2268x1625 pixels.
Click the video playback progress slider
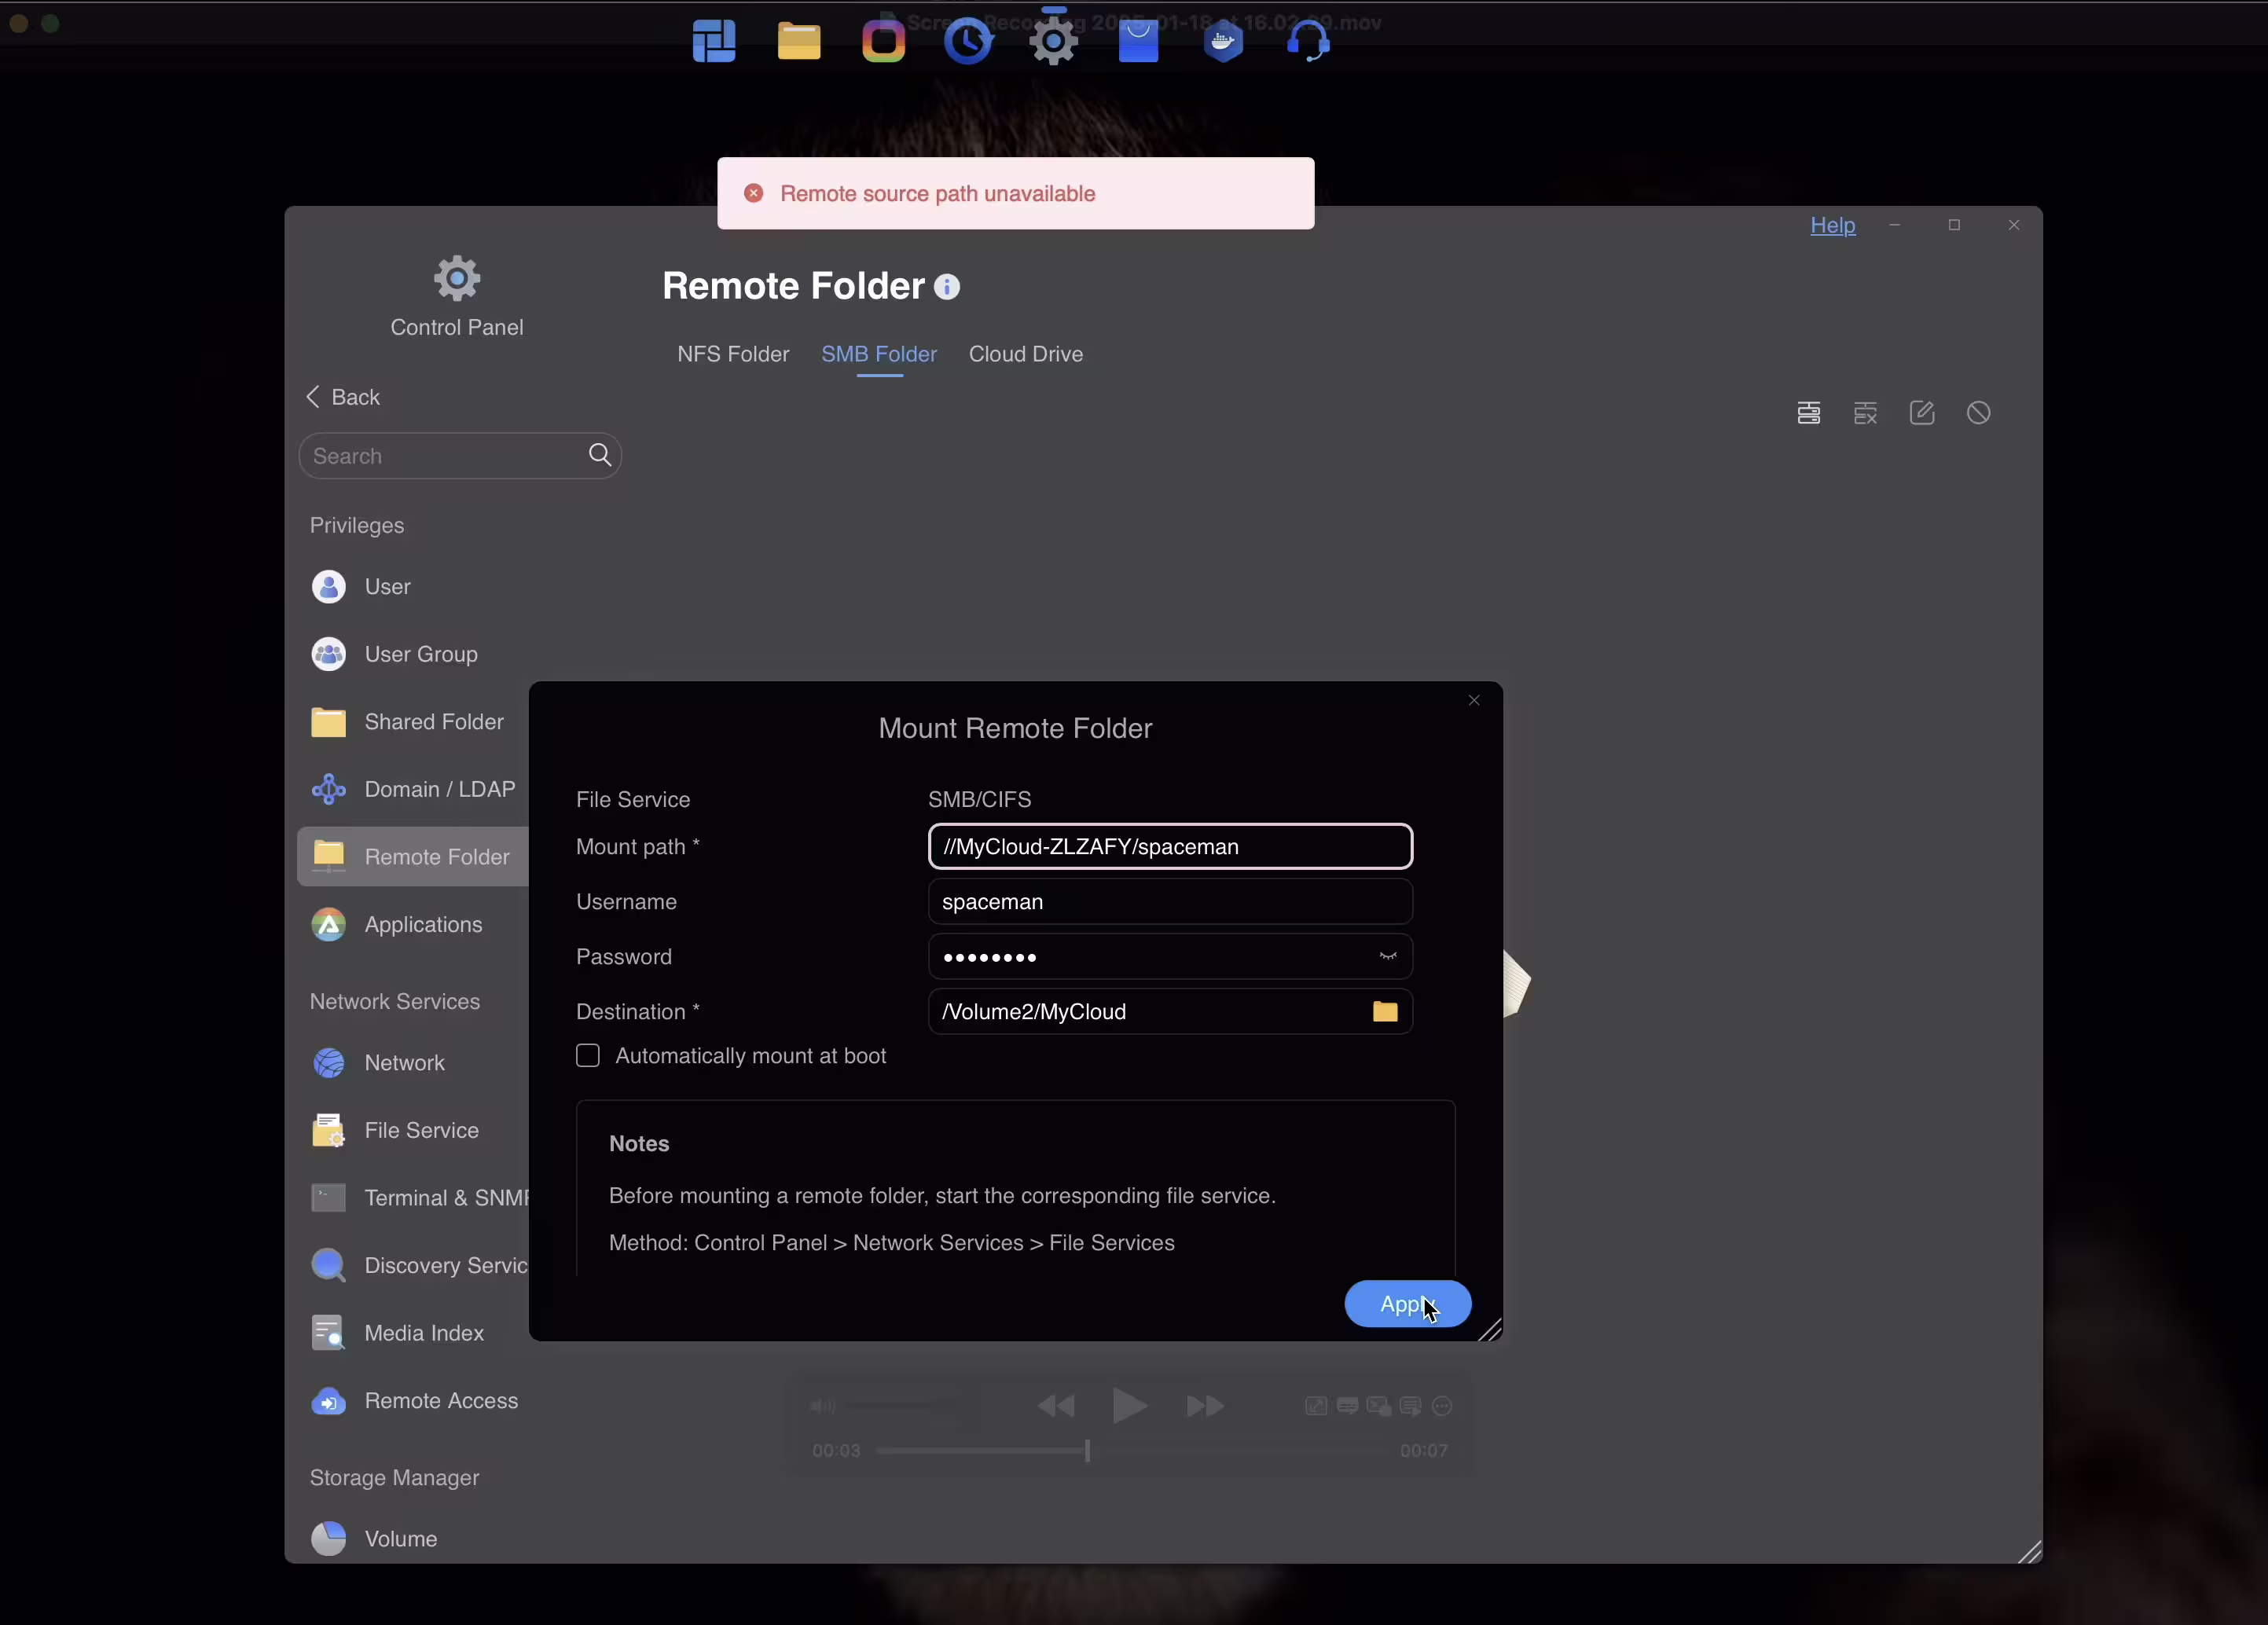tap(1087, 1451)
